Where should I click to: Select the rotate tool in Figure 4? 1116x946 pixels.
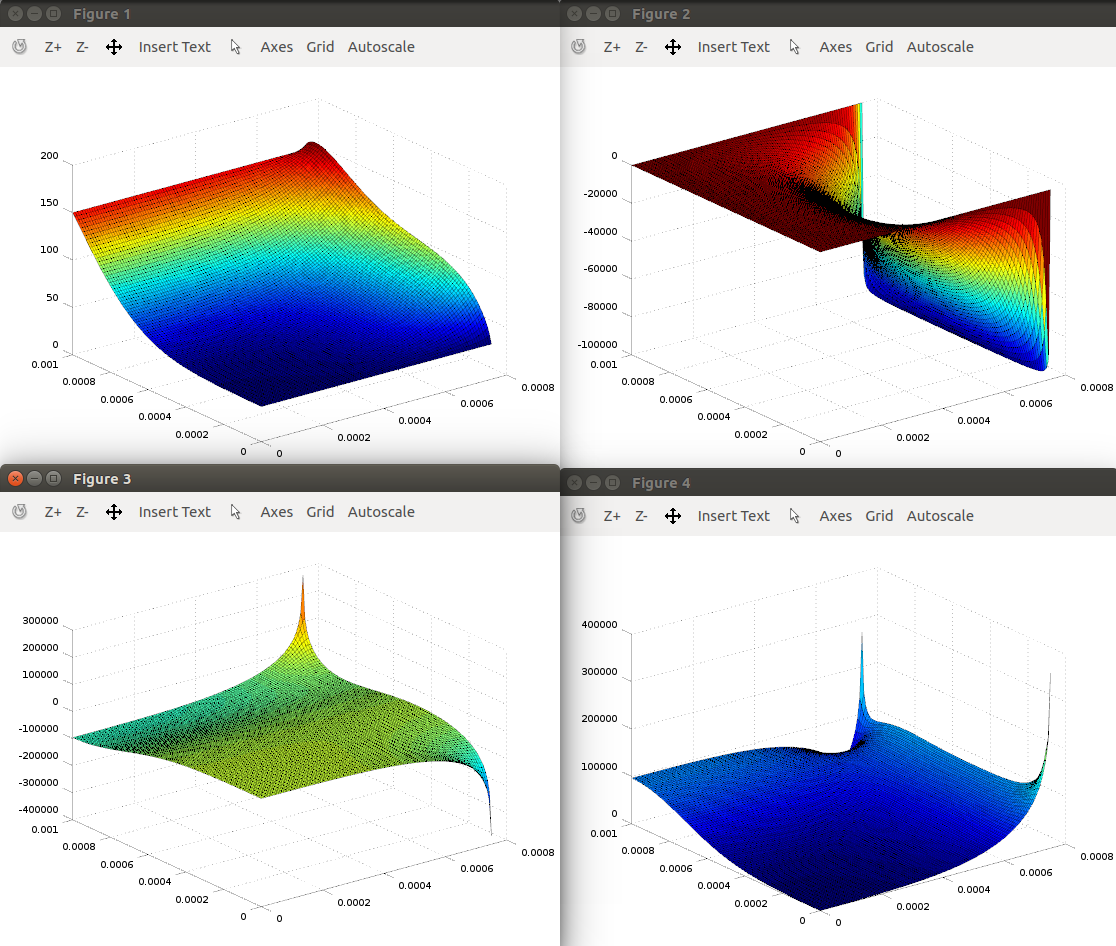[578, 516]
